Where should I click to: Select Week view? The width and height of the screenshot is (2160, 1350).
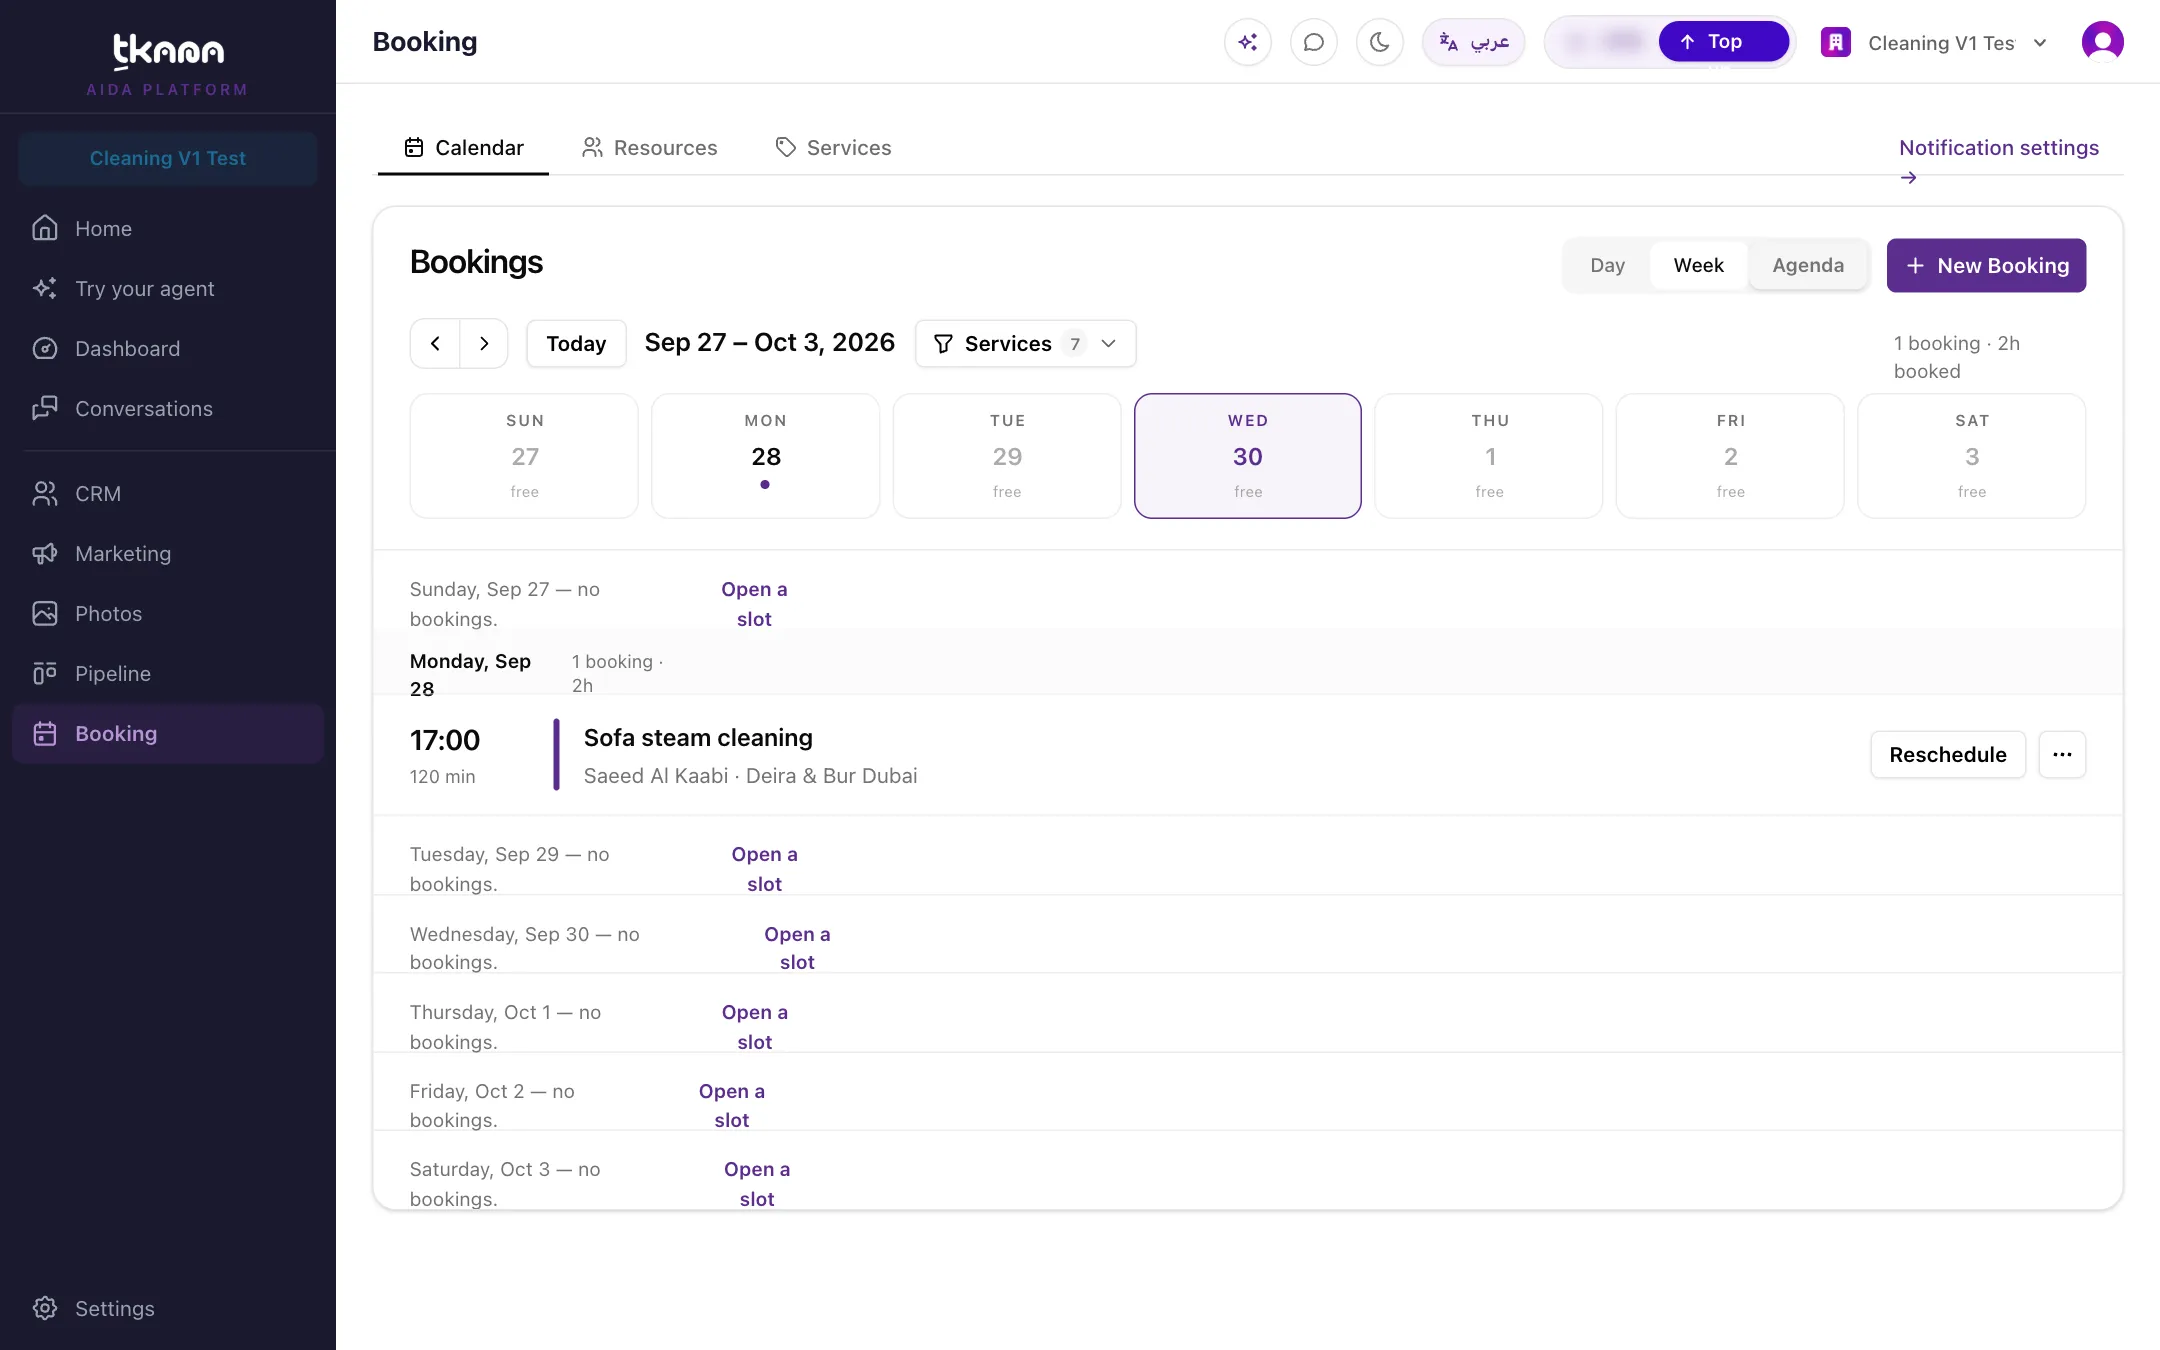[1698, 266]
